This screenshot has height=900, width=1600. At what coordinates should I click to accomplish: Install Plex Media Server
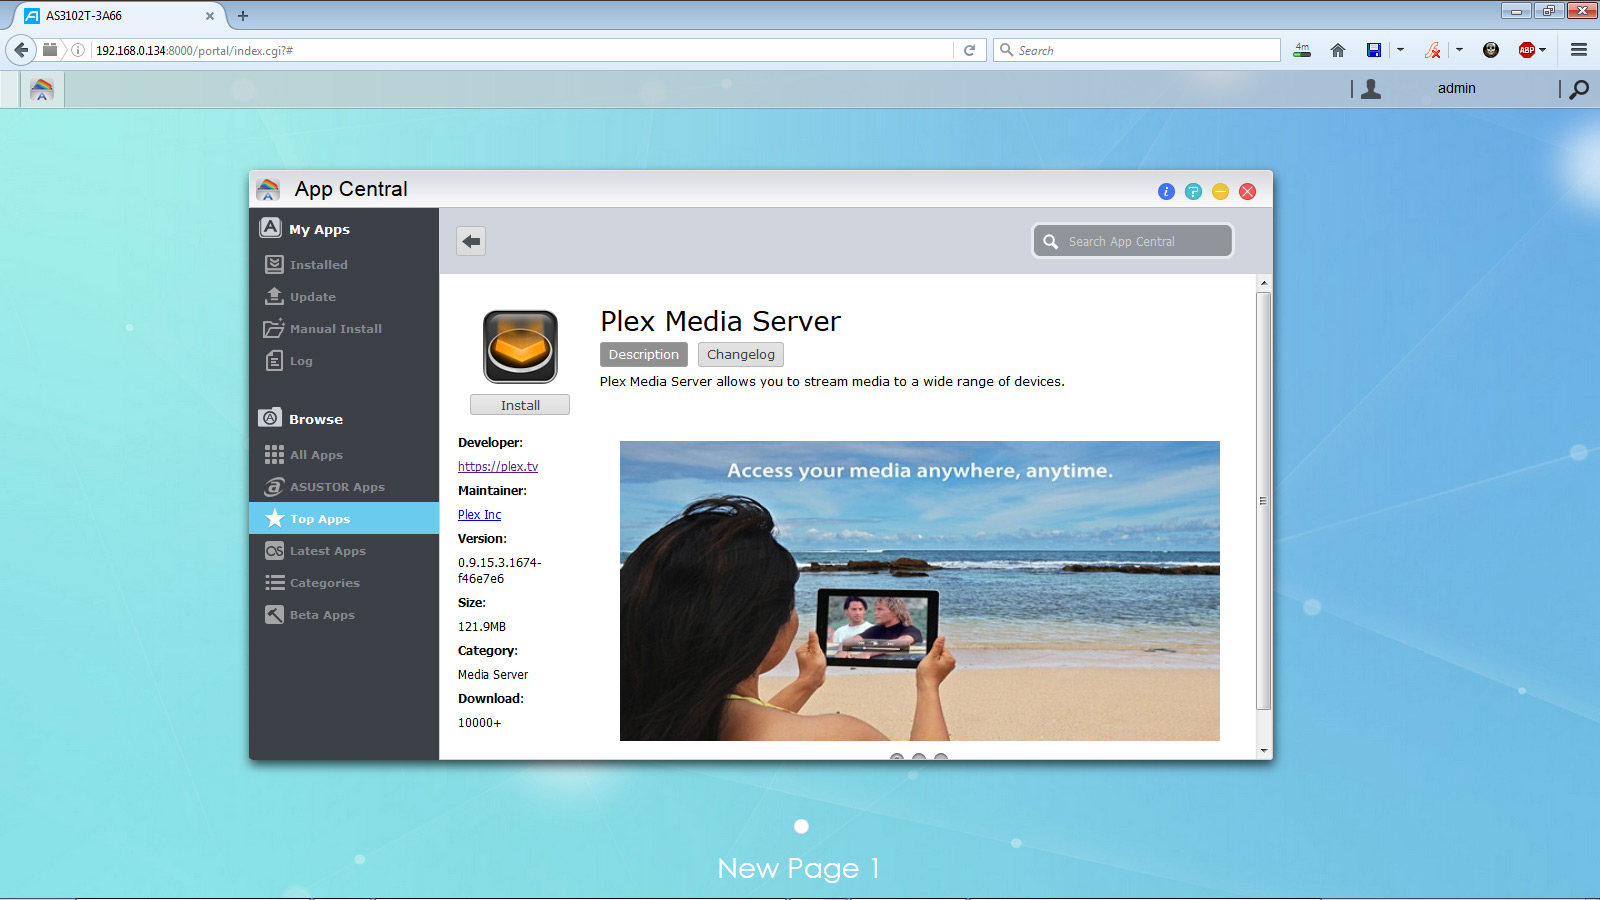(x=520, y=405)
